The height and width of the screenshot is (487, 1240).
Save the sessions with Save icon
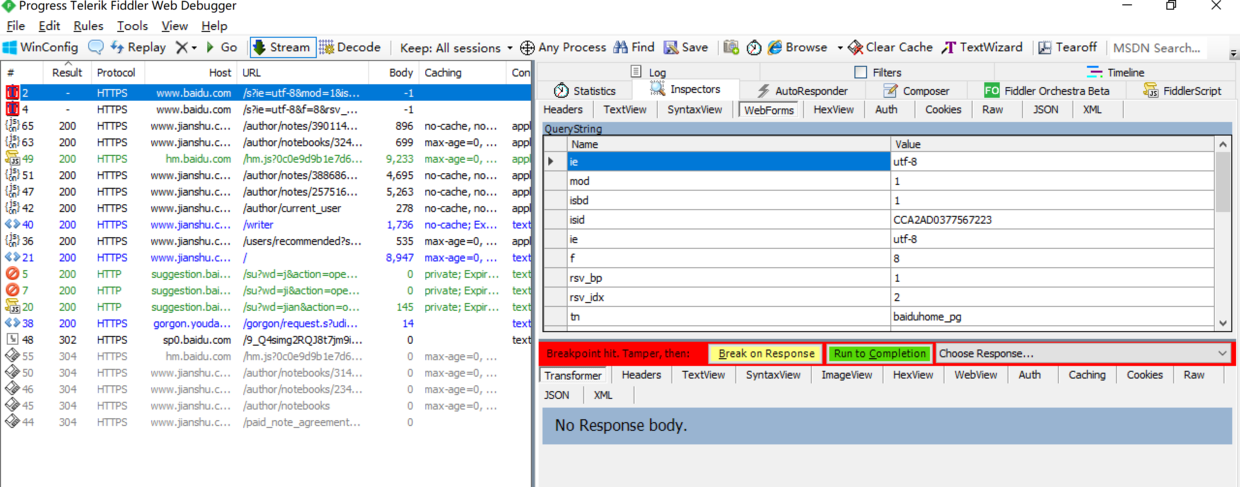coord(686,47)
